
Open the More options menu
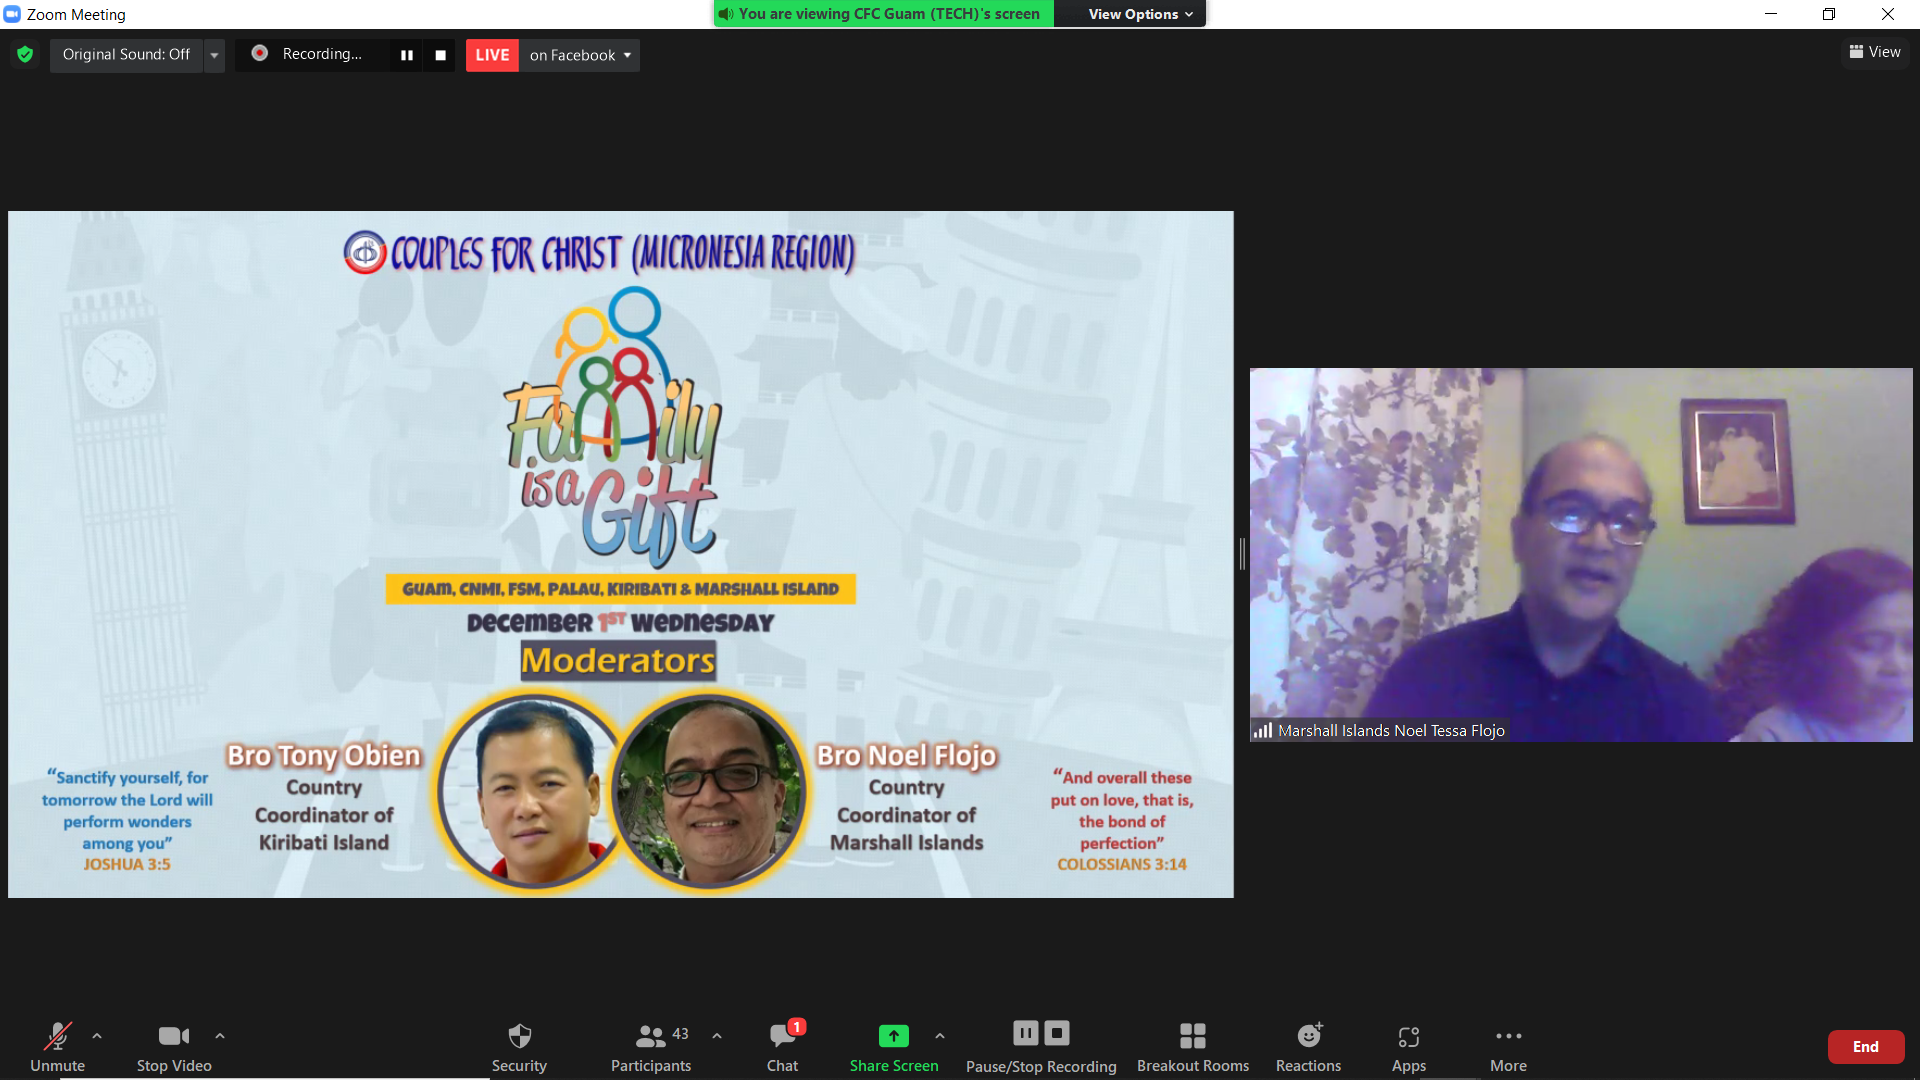[x=1508, y=1046]
